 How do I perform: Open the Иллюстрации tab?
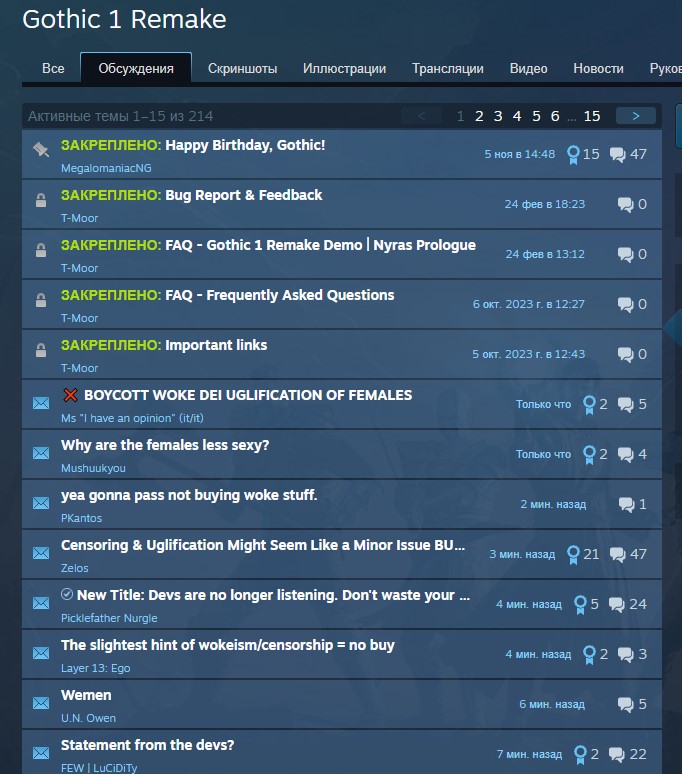tap(344, 68)
